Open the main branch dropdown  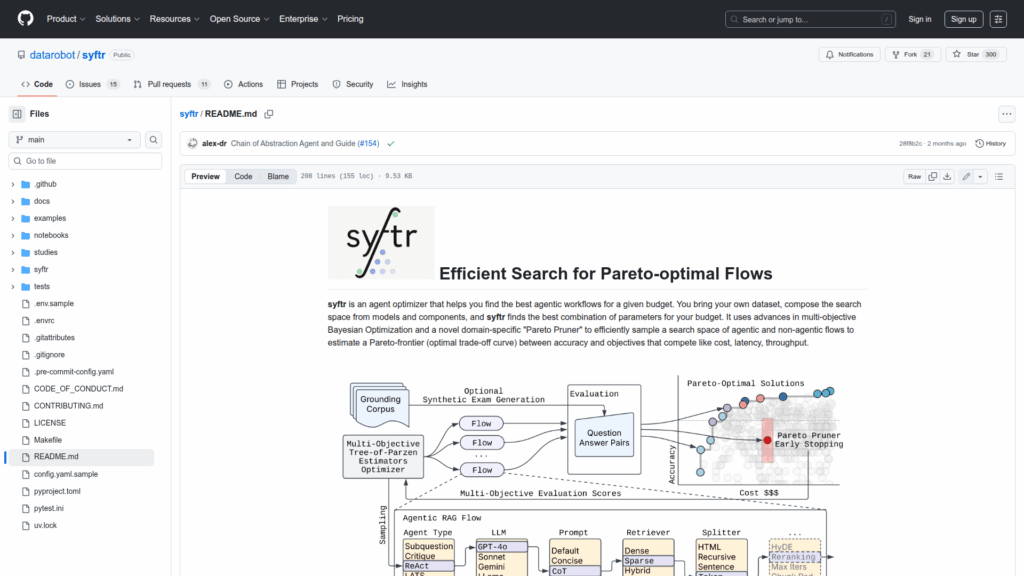[75, 140]
